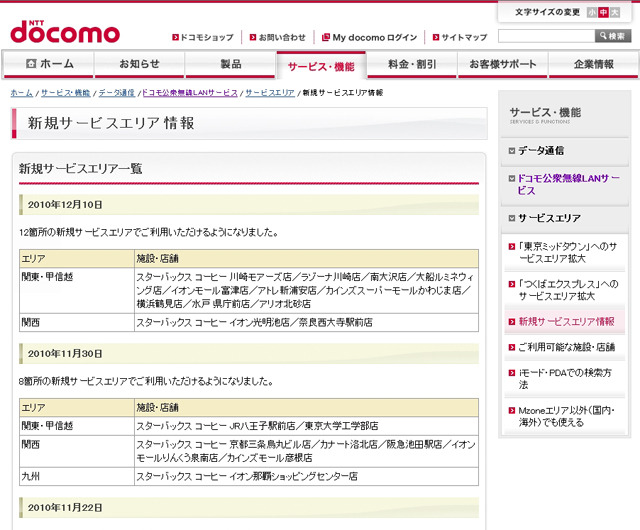
Task: Open ドコモ公衆無線LANサービス sidebar link
Action: click(x=569, y=185)
